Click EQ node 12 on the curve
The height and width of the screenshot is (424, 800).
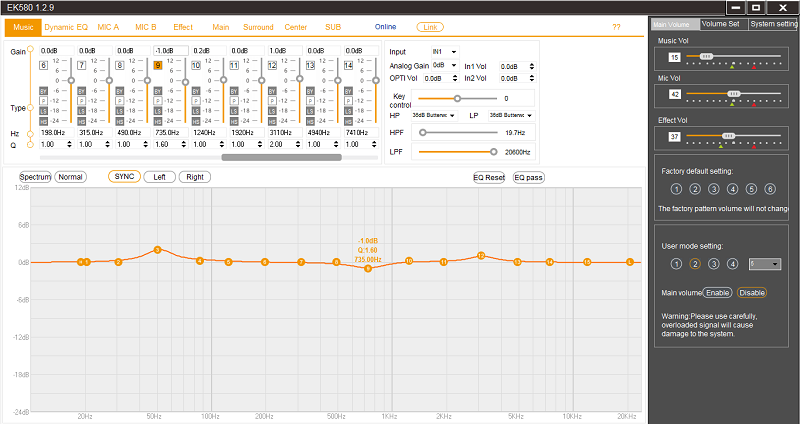[481, 255]
